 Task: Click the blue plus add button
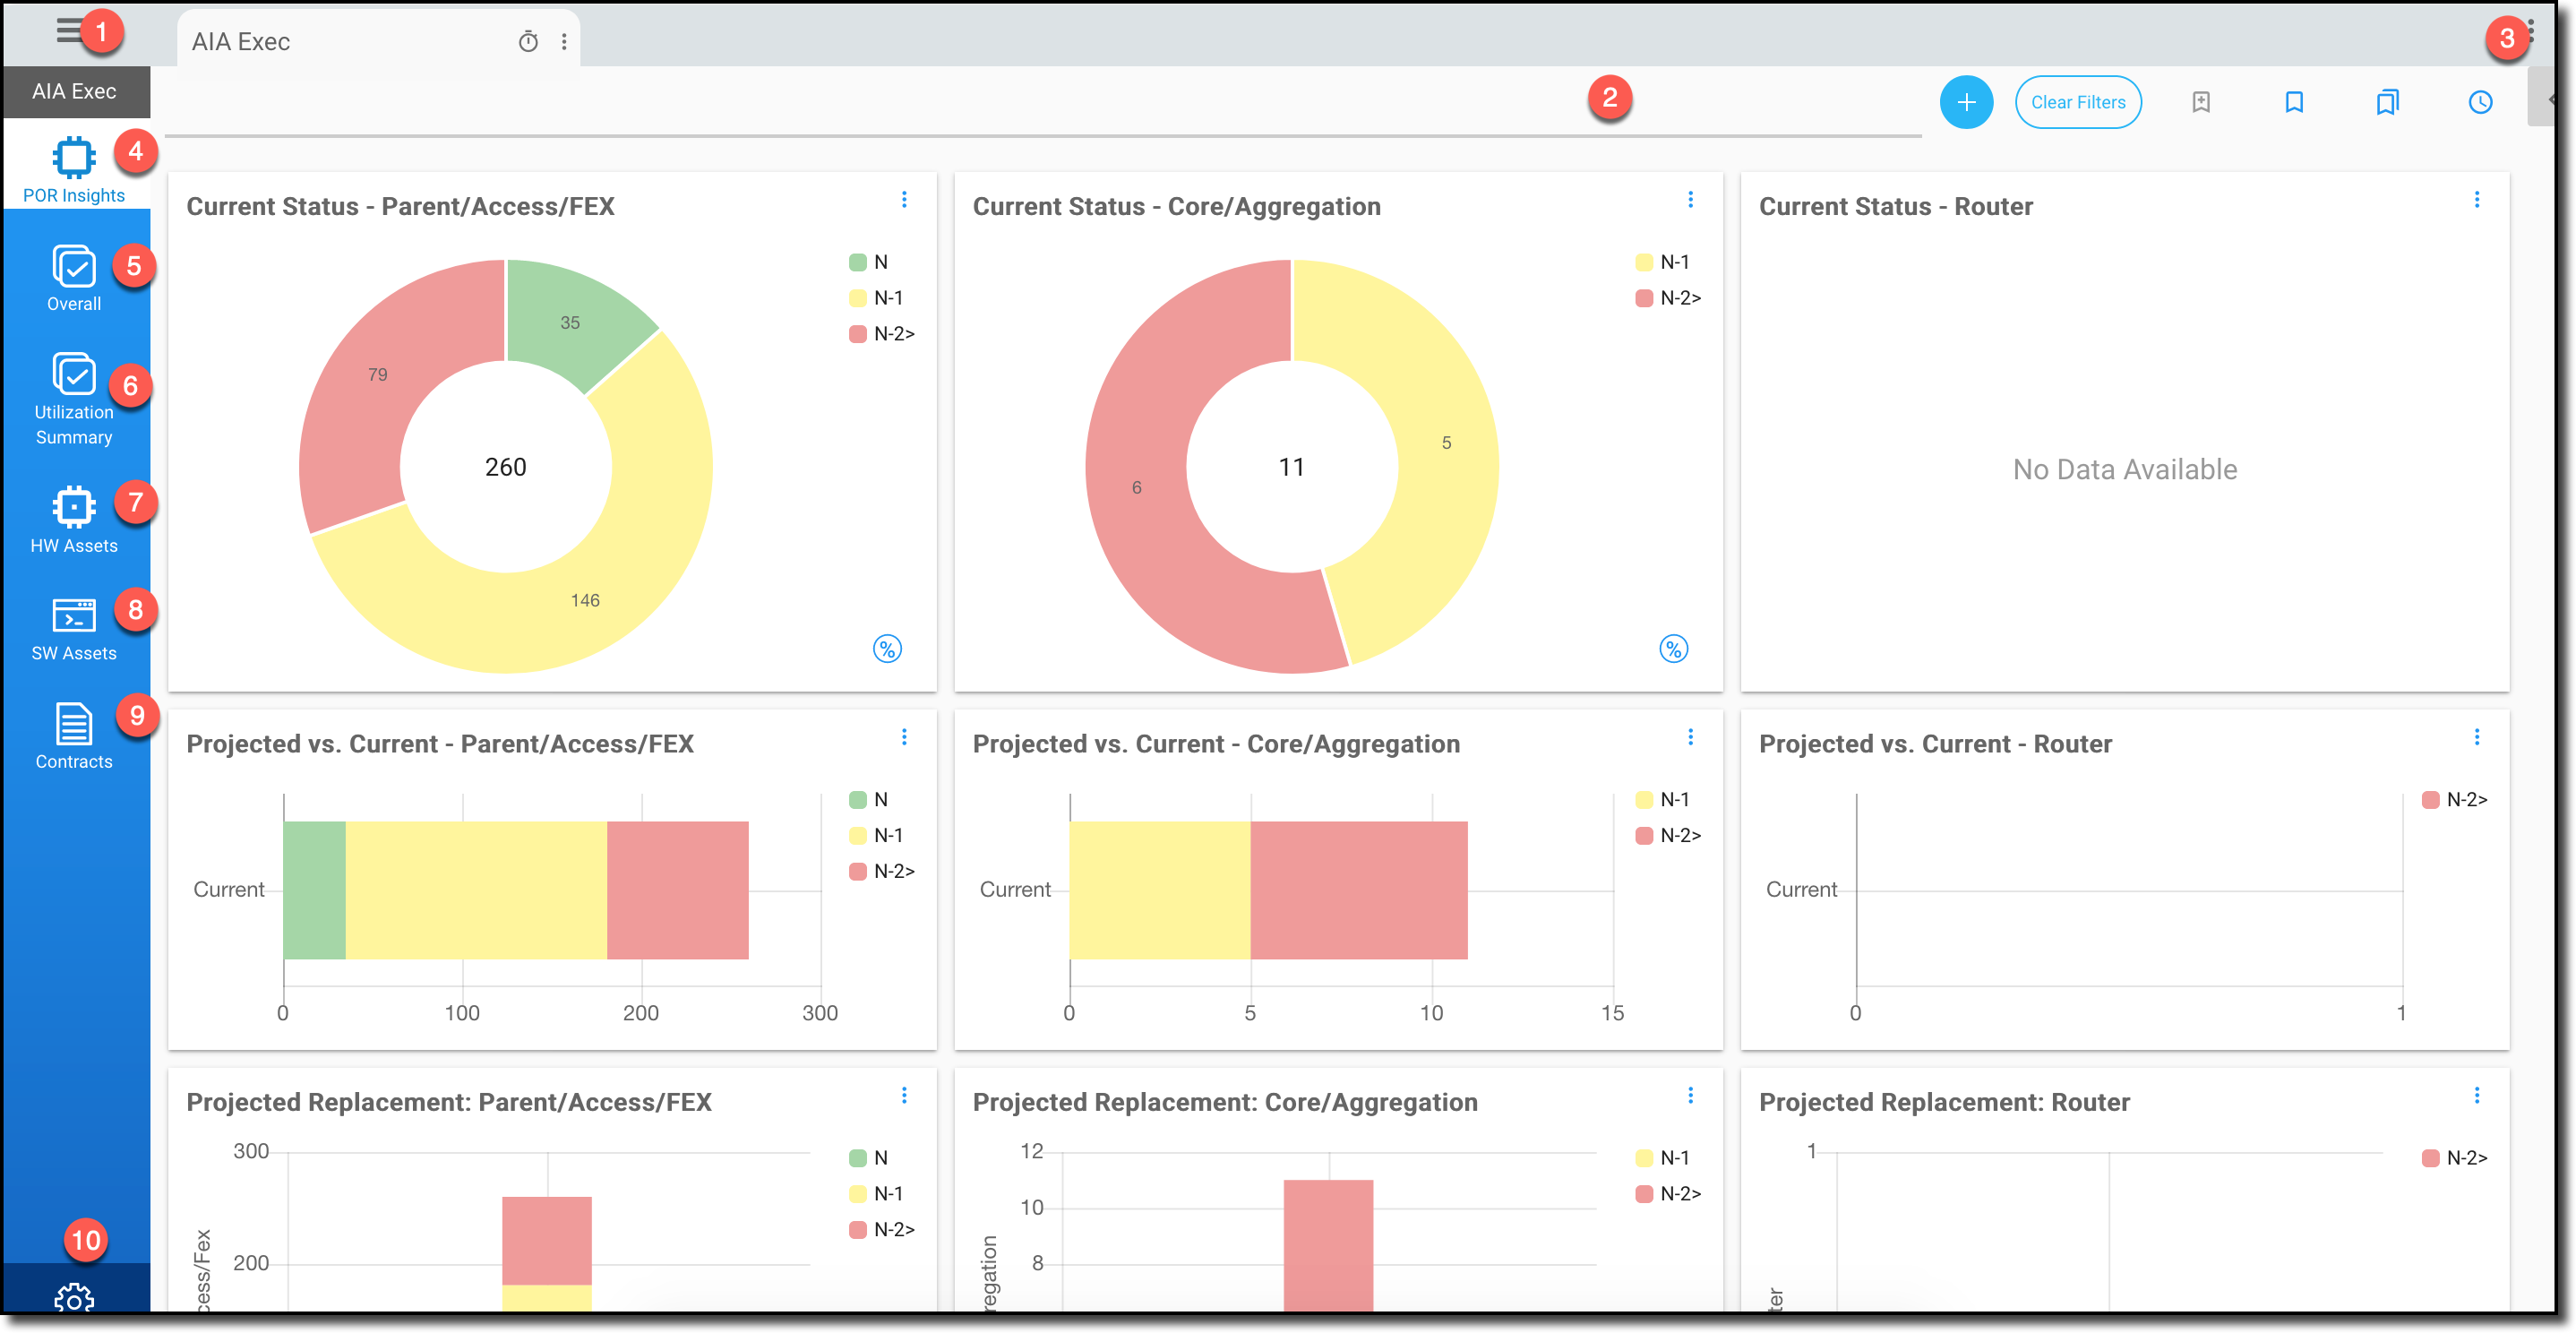[x=1966, y=102]
